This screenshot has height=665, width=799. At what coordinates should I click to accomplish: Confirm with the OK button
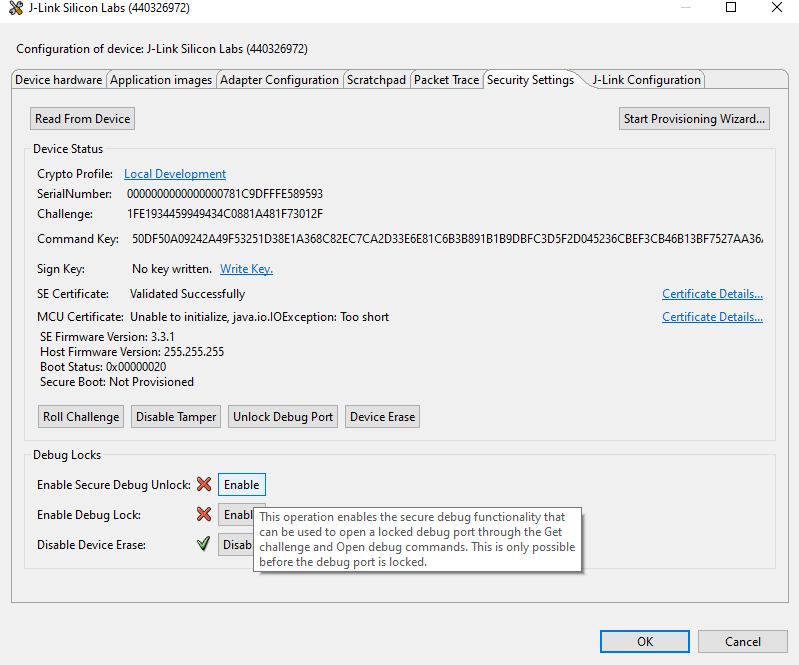tap(645, 642)
